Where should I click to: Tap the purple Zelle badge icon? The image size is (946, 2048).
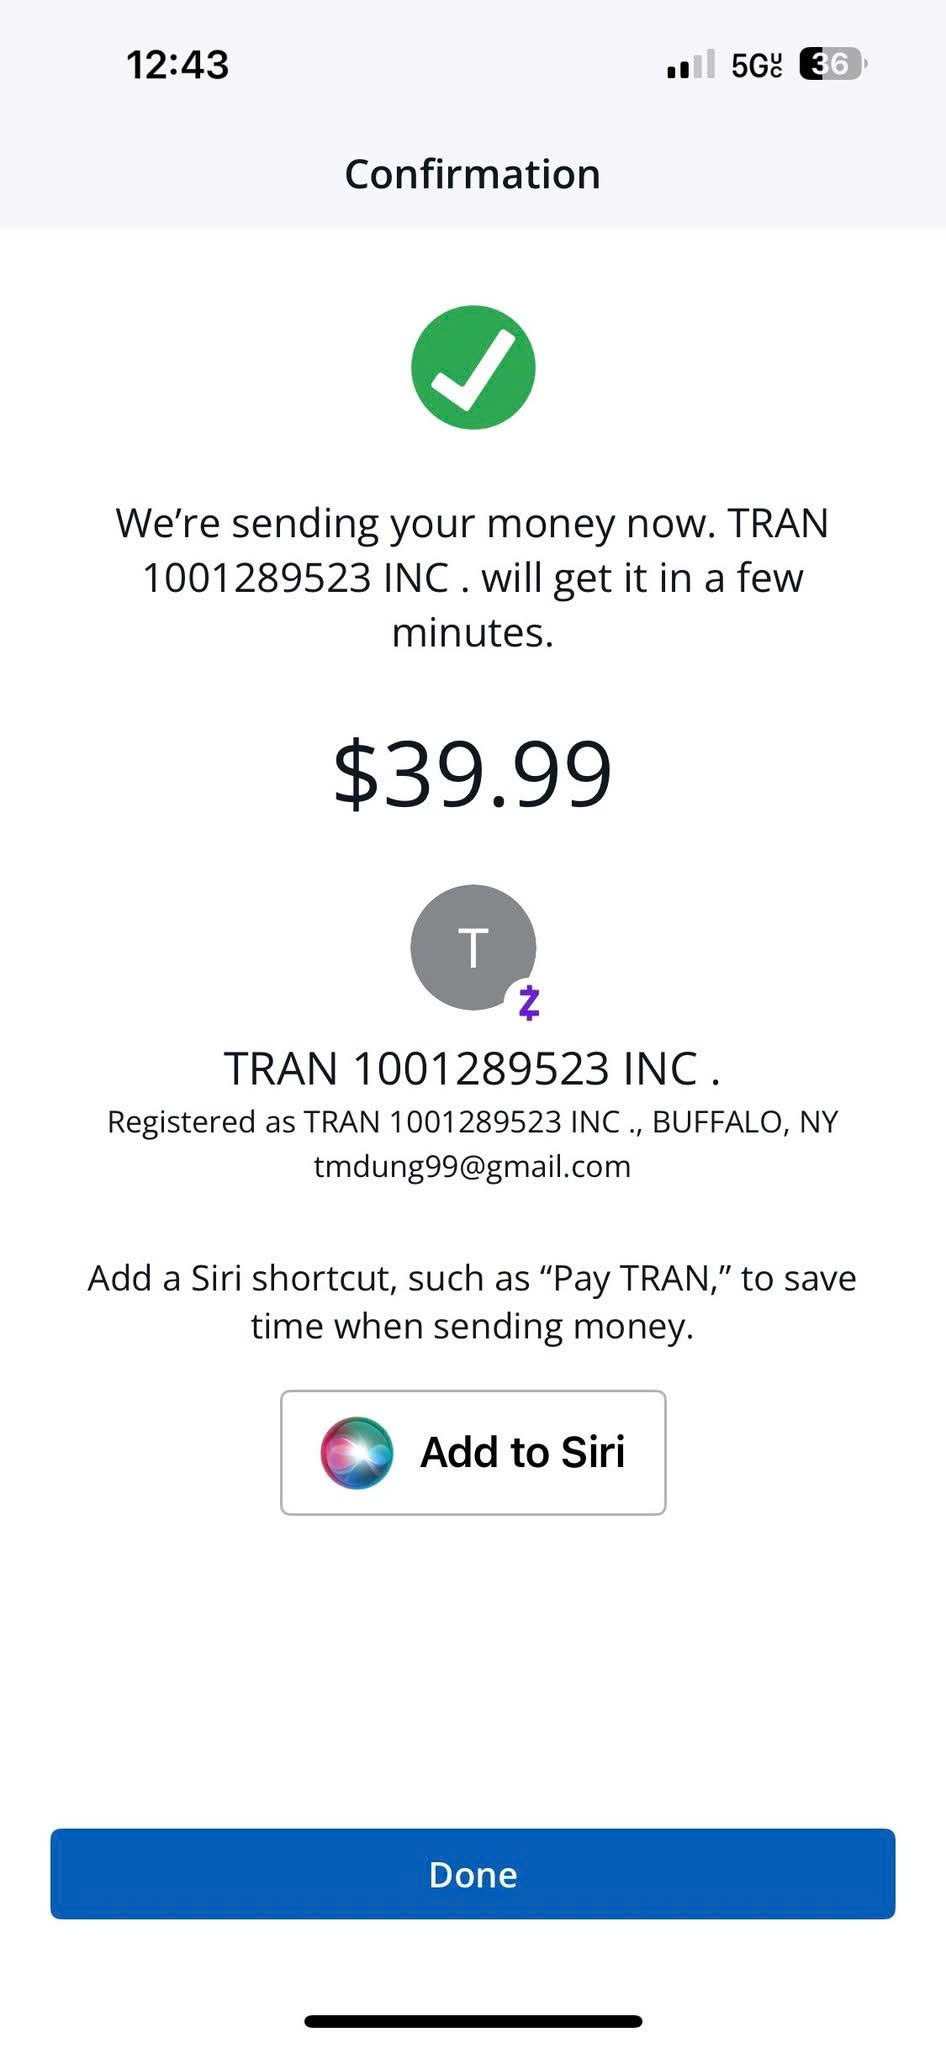pyautogui.click(x=529, y=1002)
